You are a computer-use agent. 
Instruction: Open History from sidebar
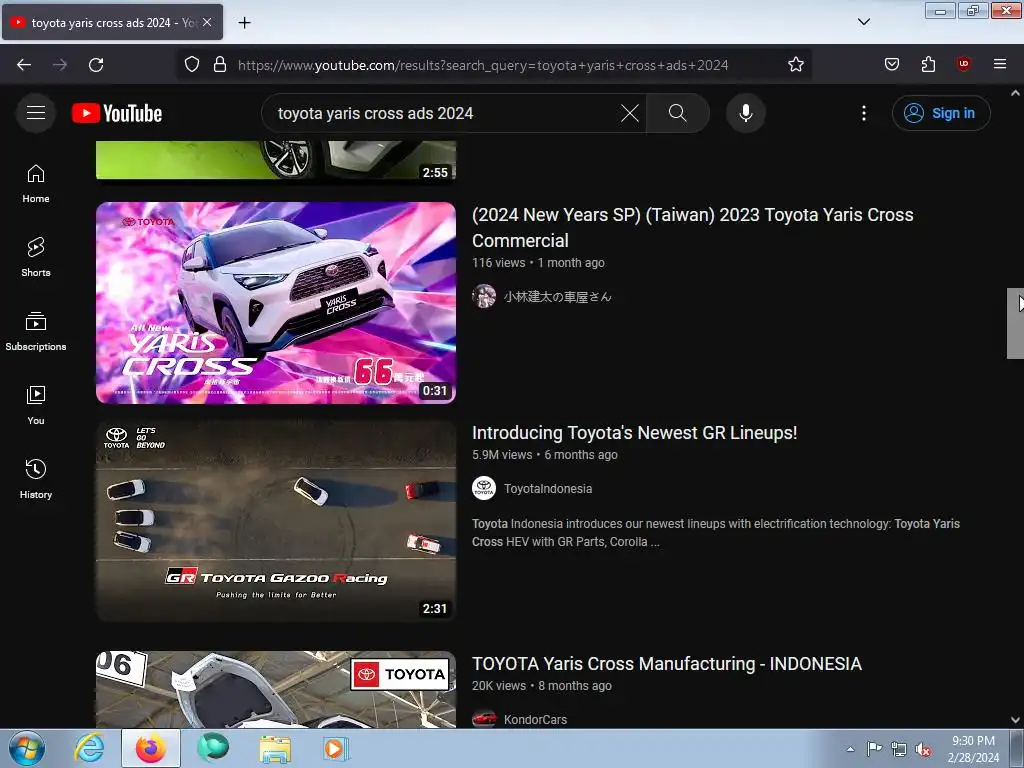(36, 479)
